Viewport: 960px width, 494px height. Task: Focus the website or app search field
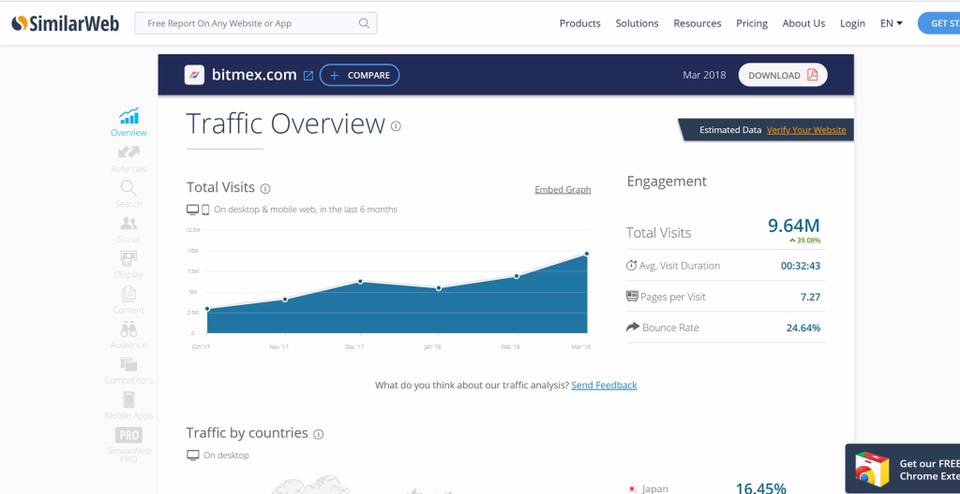(x=255, y=23)
